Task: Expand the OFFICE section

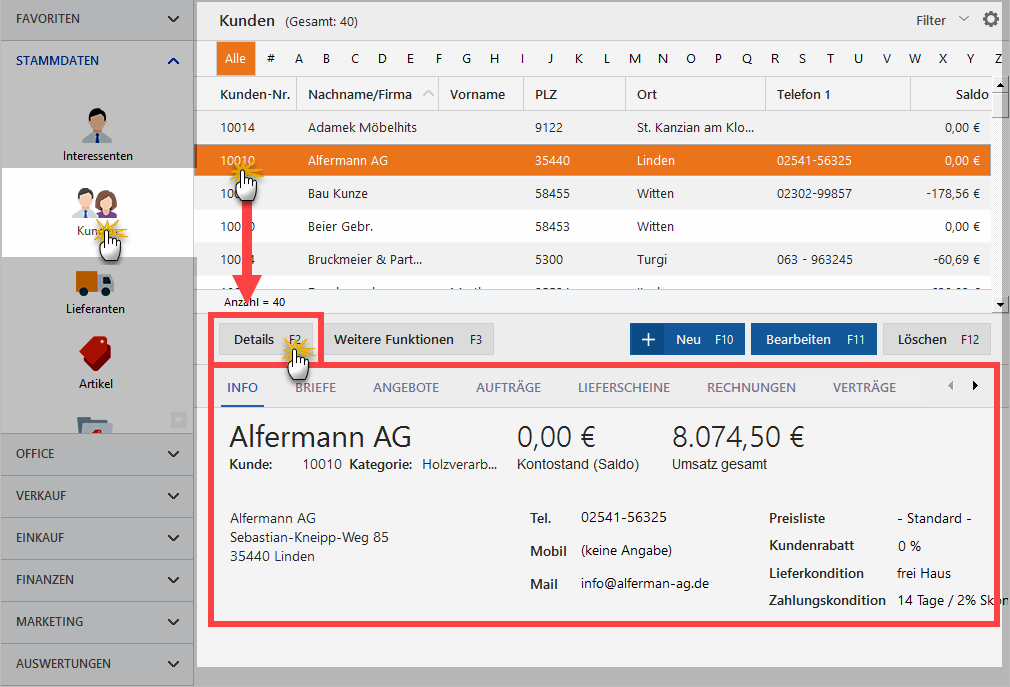Action: tap(97, 454)
